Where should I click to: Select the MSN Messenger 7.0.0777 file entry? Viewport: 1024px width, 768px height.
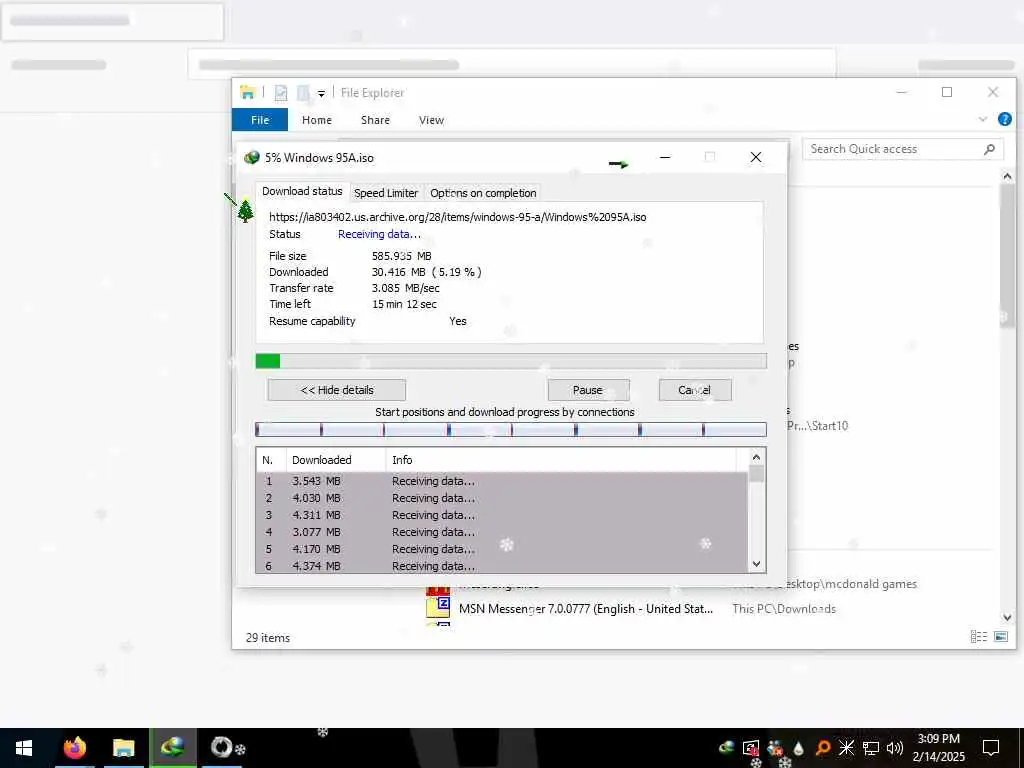(x=586, y=609)
